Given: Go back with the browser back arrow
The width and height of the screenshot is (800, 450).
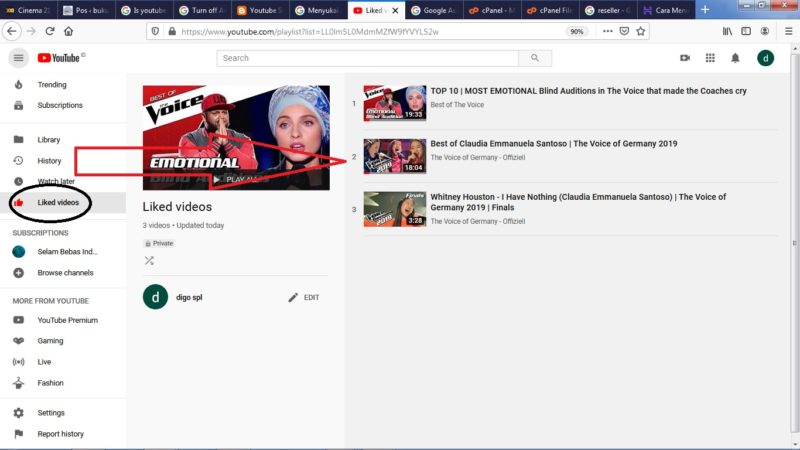Looking at the screenshot, I should (x=12, y=32).
